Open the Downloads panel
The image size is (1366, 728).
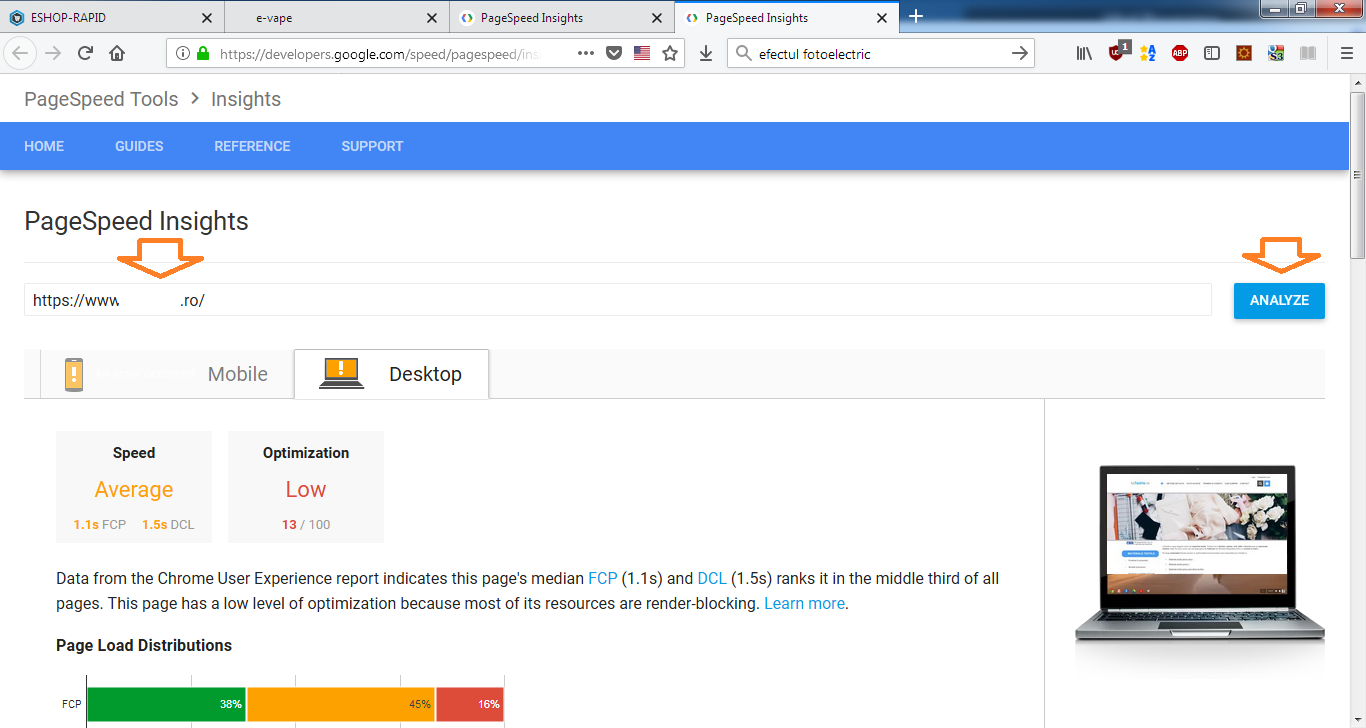(x=706, y=53)
